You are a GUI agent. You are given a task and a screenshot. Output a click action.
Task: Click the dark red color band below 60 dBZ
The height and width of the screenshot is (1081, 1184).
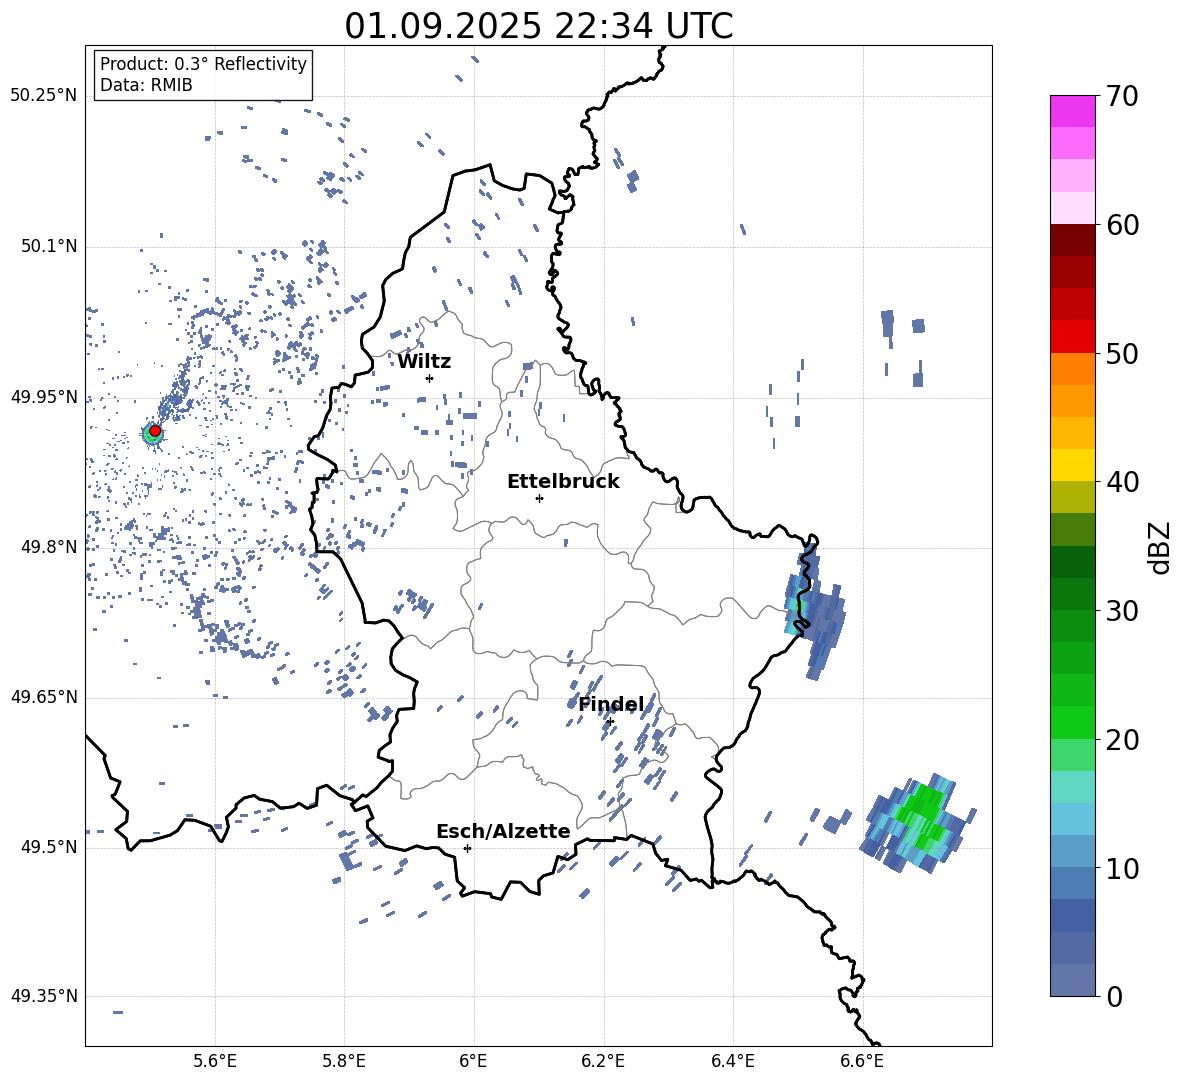1072,240
